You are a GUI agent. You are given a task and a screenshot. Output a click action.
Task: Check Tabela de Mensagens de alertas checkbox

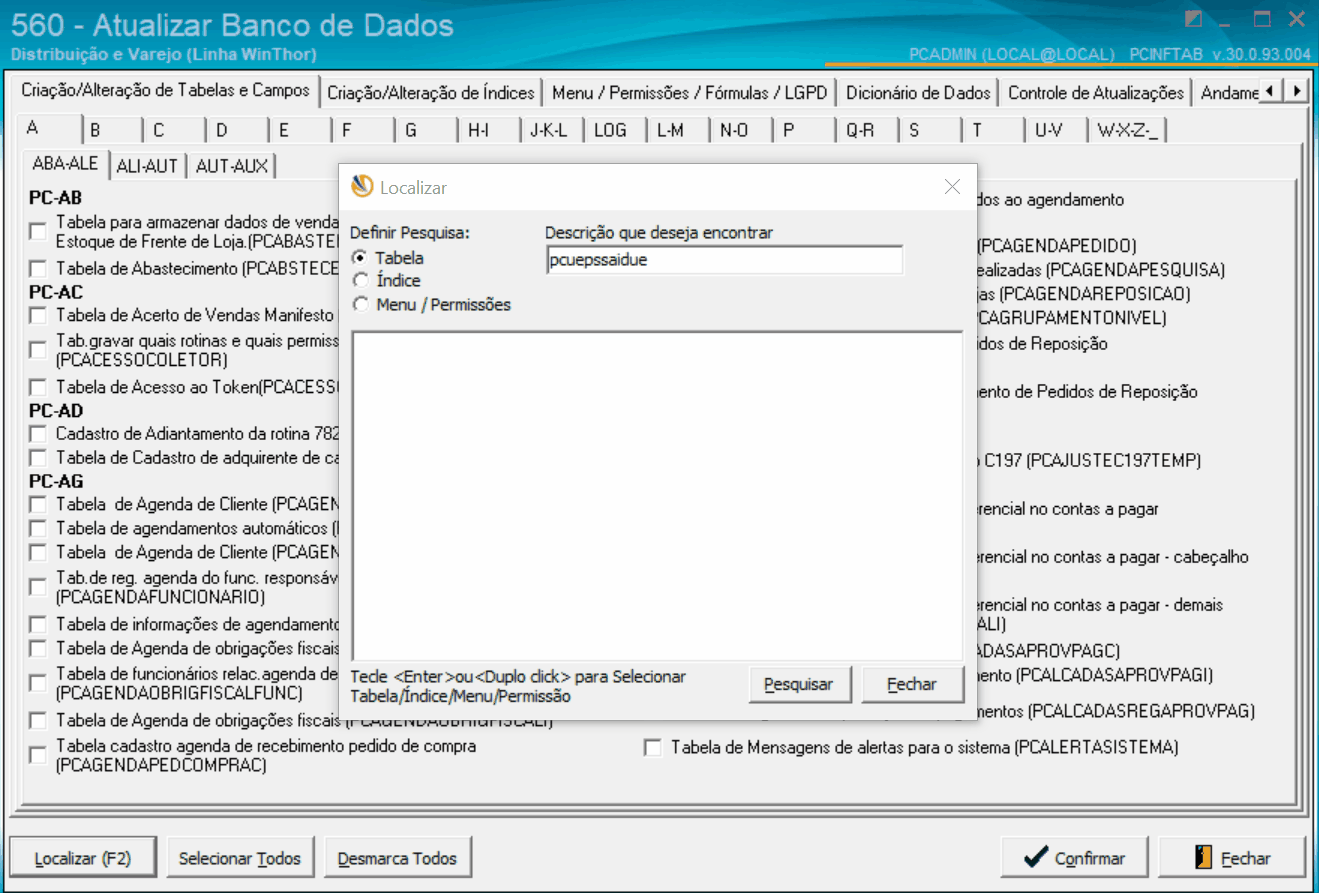tap(653, 748)
